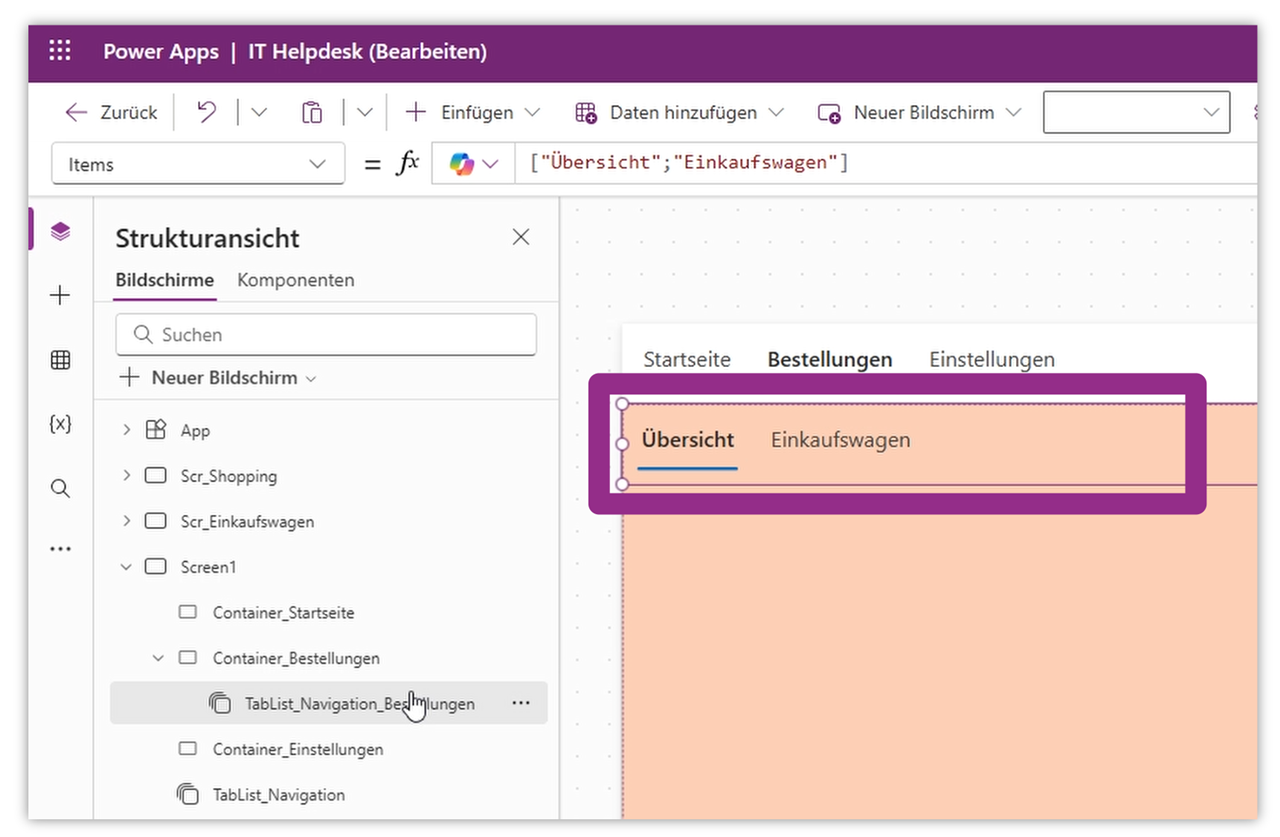Click the Search magnifier icon in sidebar
The image size is (1280, 837).
(x=60, y=488)
